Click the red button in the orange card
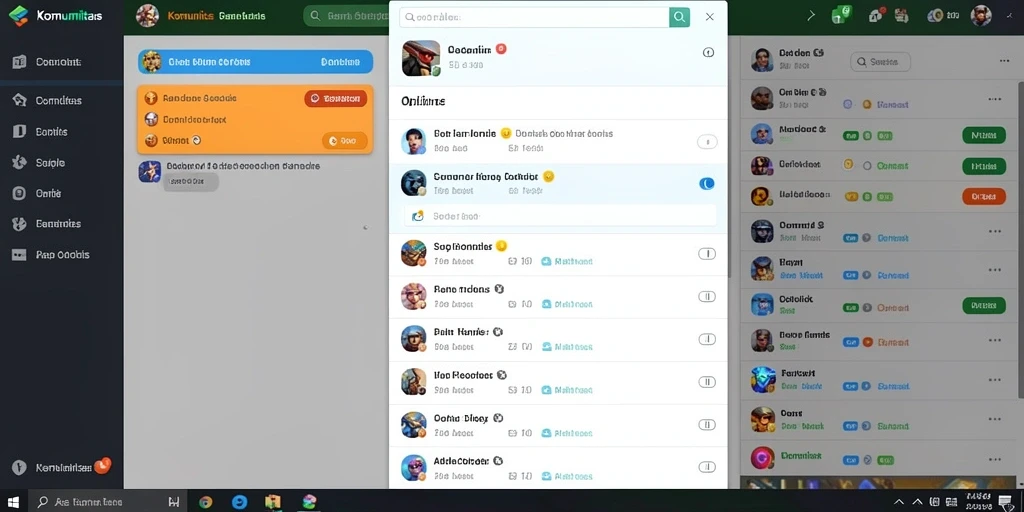The height and width of the screenshot is (512, 1024). tap(336, 99)
